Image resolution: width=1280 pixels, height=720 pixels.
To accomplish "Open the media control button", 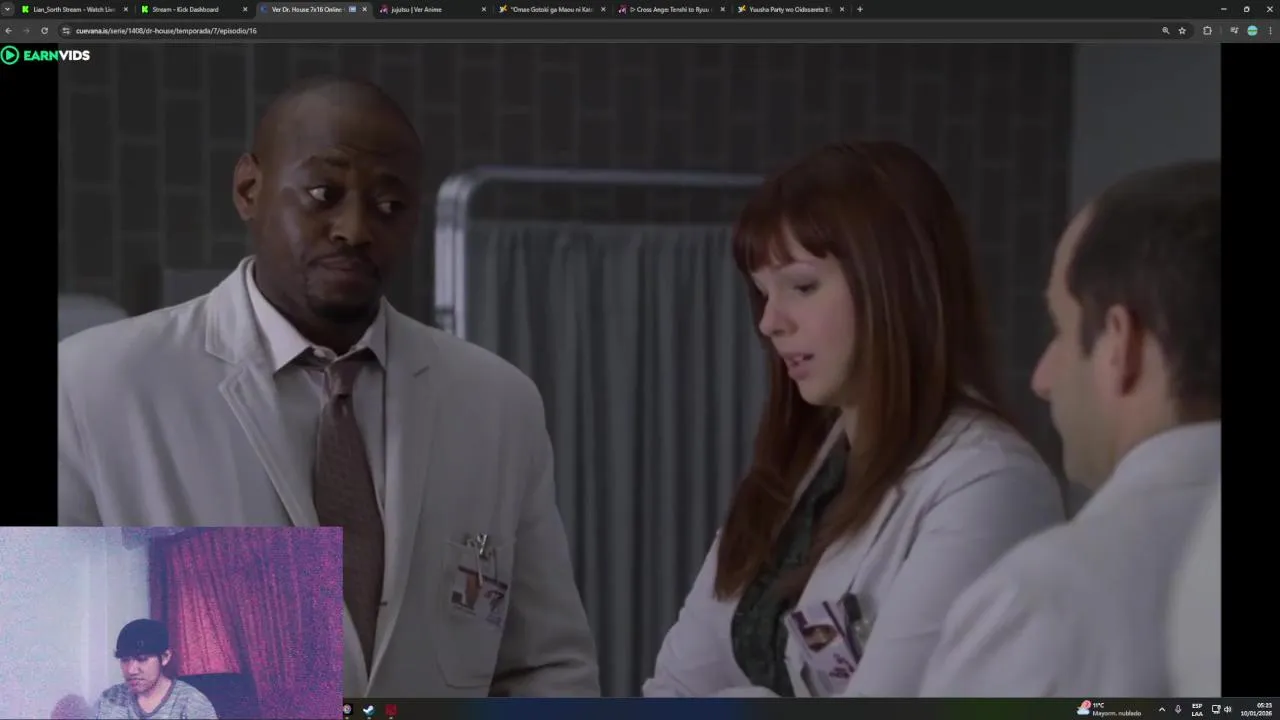I will [x=1234, y=31].
